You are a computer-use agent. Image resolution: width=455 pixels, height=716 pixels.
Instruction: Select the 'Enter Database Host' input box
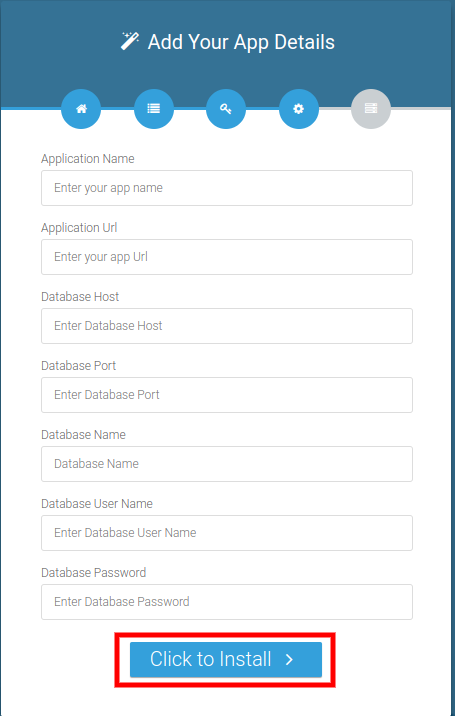pyautogui.click(x=227, y=326)
